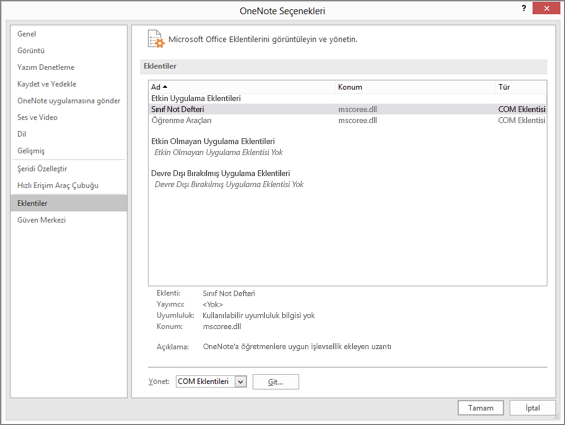Click the help question mark icon
565x425 pixels.
524,8
